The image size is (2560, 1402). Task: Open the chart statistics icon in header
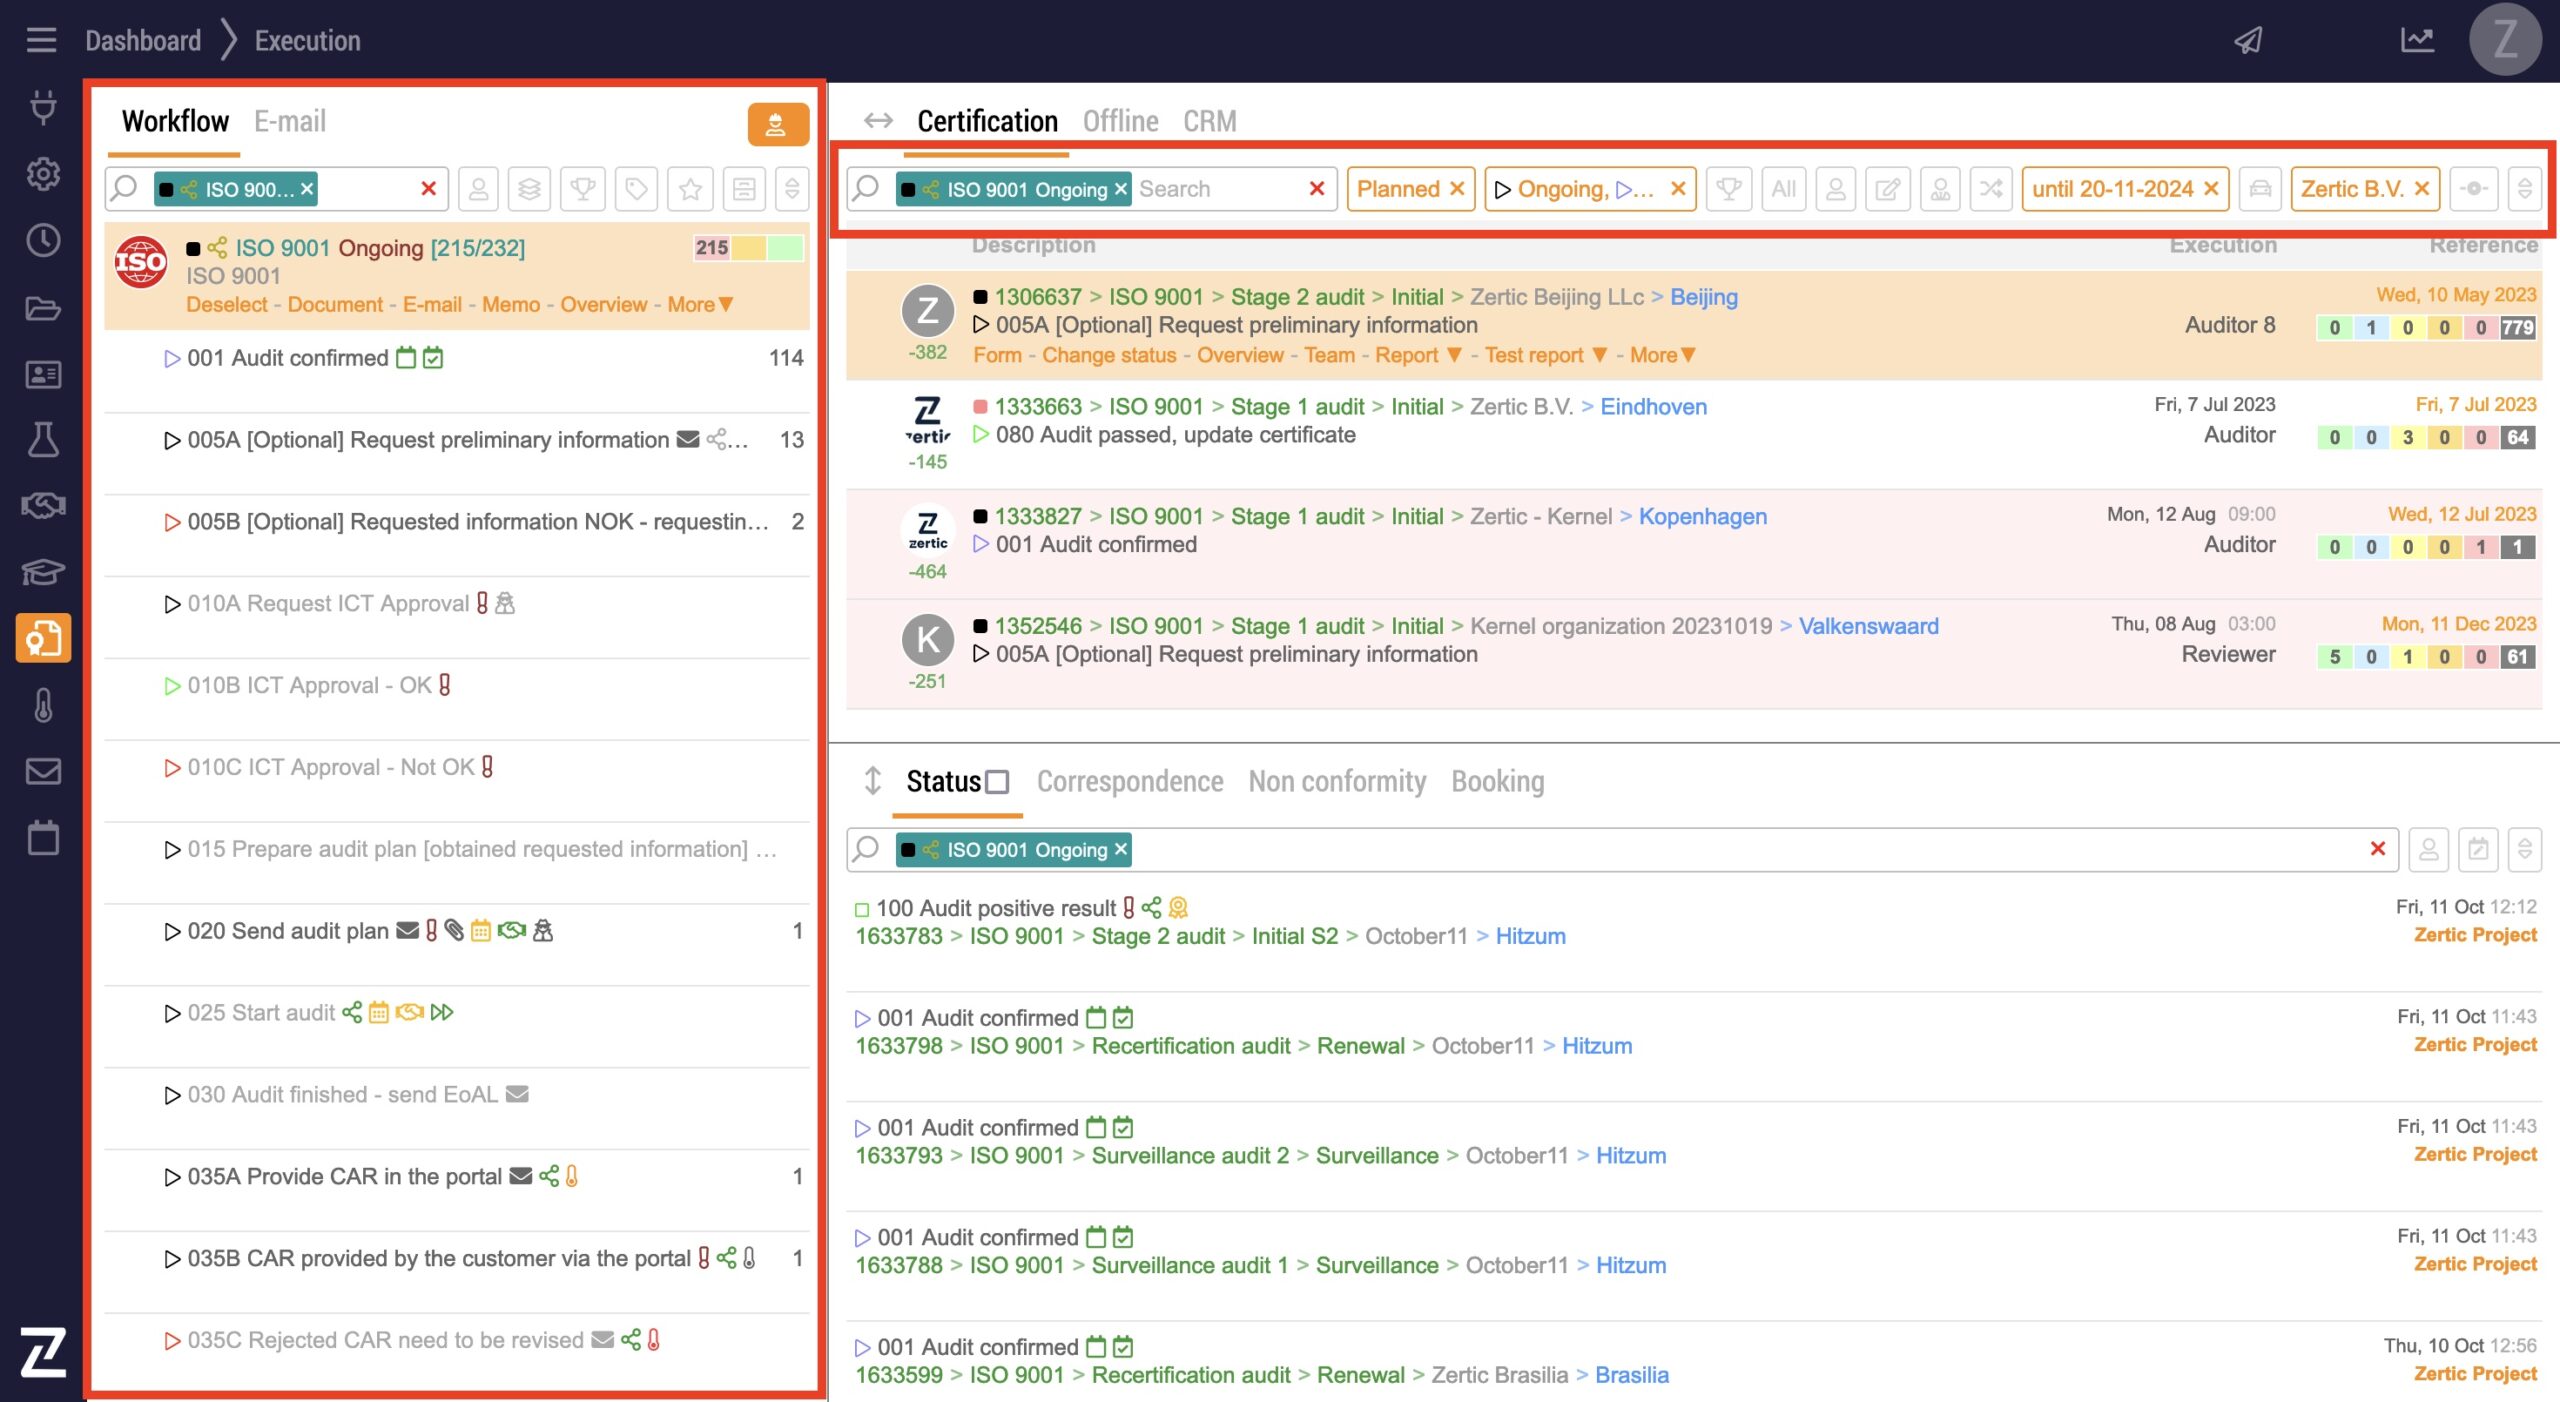(2416, 40)
